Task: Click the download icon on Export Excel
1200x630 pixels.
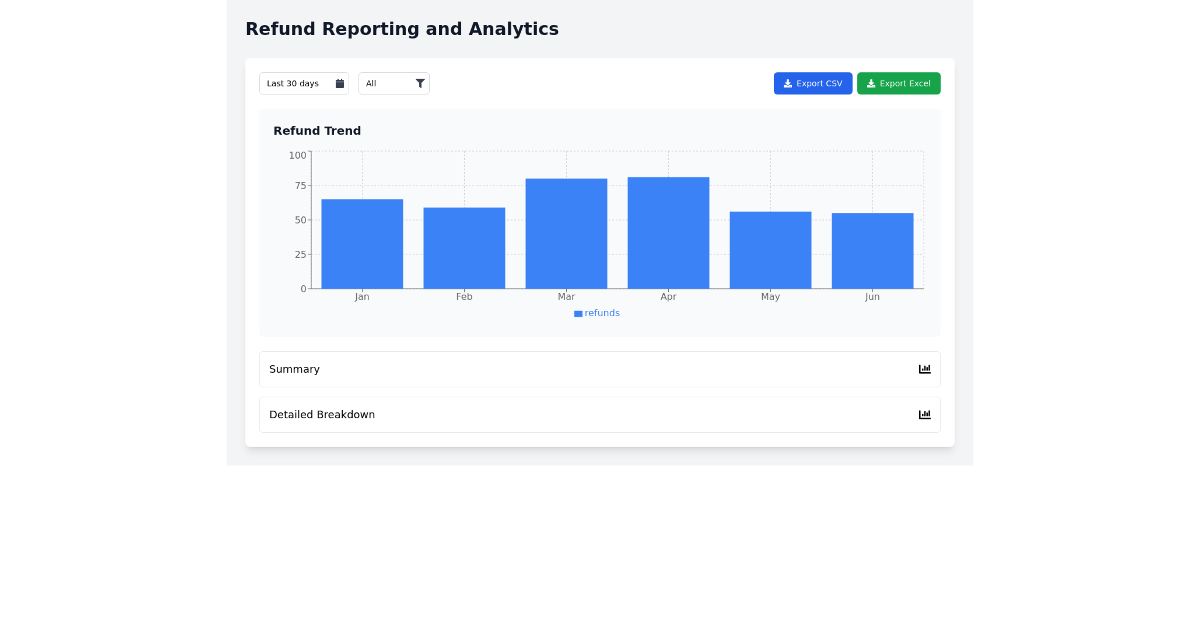Action: (870, 83)
